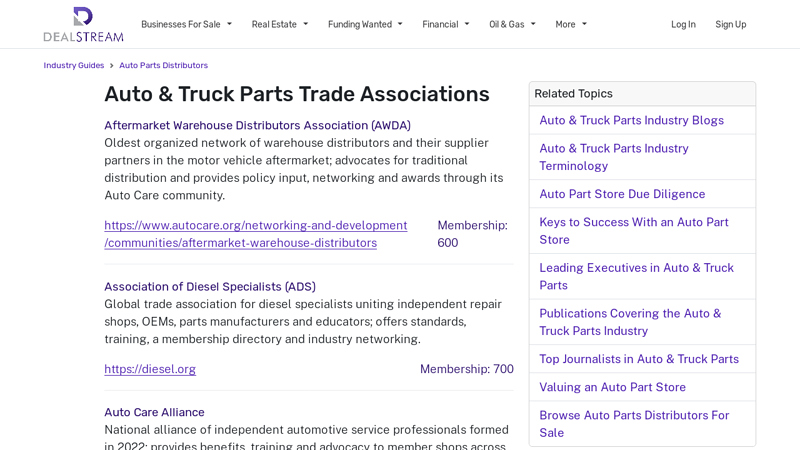Visit the autocare.org AWDA link
This screenshot has height=450, width=800.
click(x=256, y=234)
